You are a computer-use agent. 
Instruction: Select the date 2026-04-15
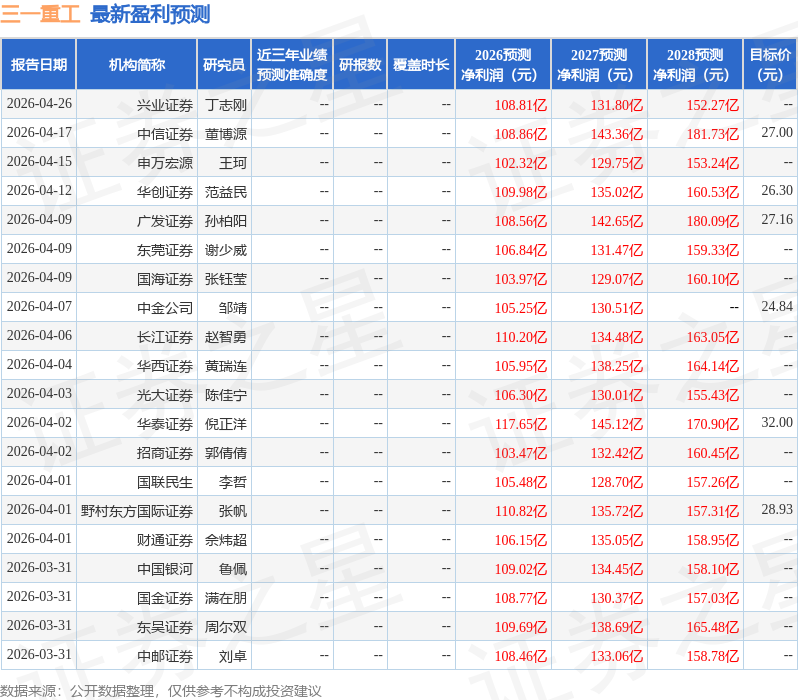click(x=39, y=161)
